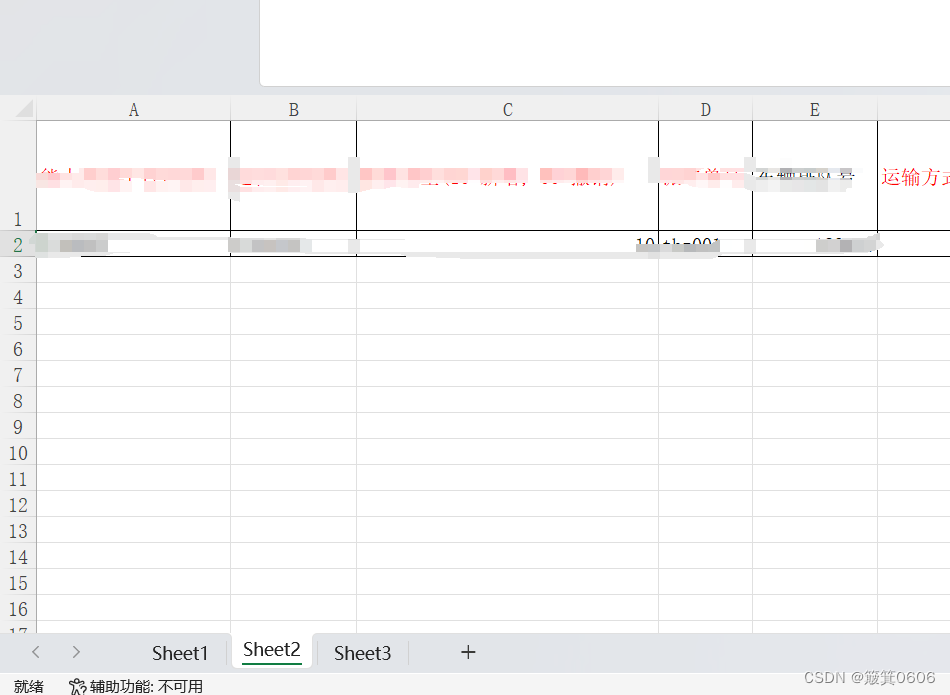Image resolution: width=950 pixels, height=695 pixels.
Task: Click cell D2 value
Action: coord(705,244)
